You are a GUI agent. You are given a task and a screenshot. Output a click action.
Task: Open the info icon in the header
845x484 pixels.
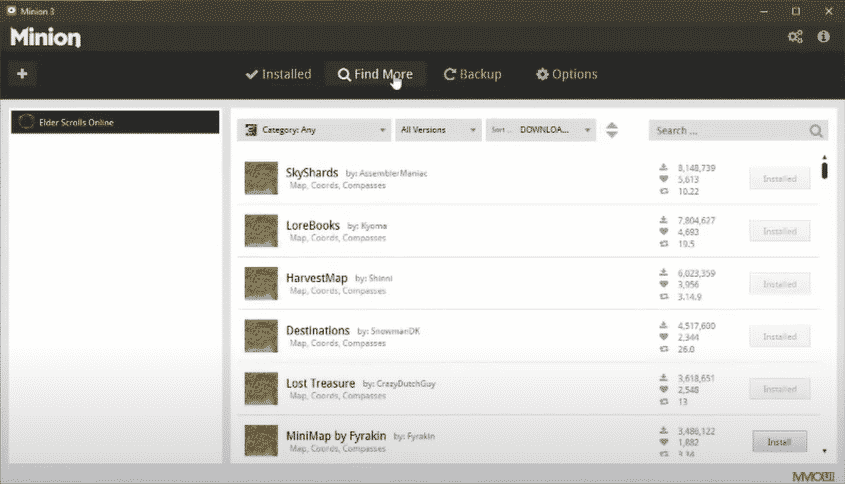click(x=823, y=36)
